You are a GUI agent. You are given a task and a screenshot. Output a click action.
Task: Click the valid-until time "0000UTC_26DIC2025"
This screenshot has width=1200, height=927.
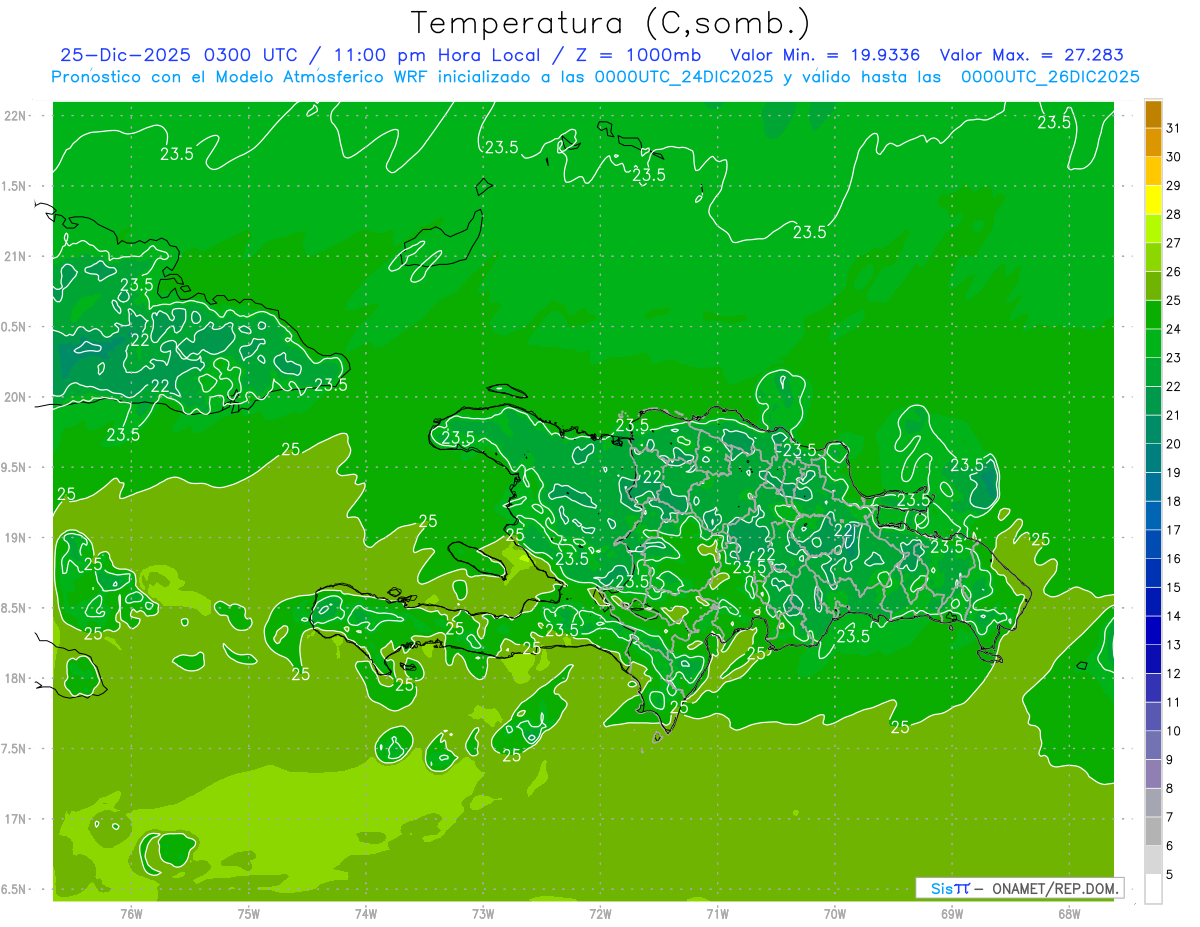(1050, 77)
